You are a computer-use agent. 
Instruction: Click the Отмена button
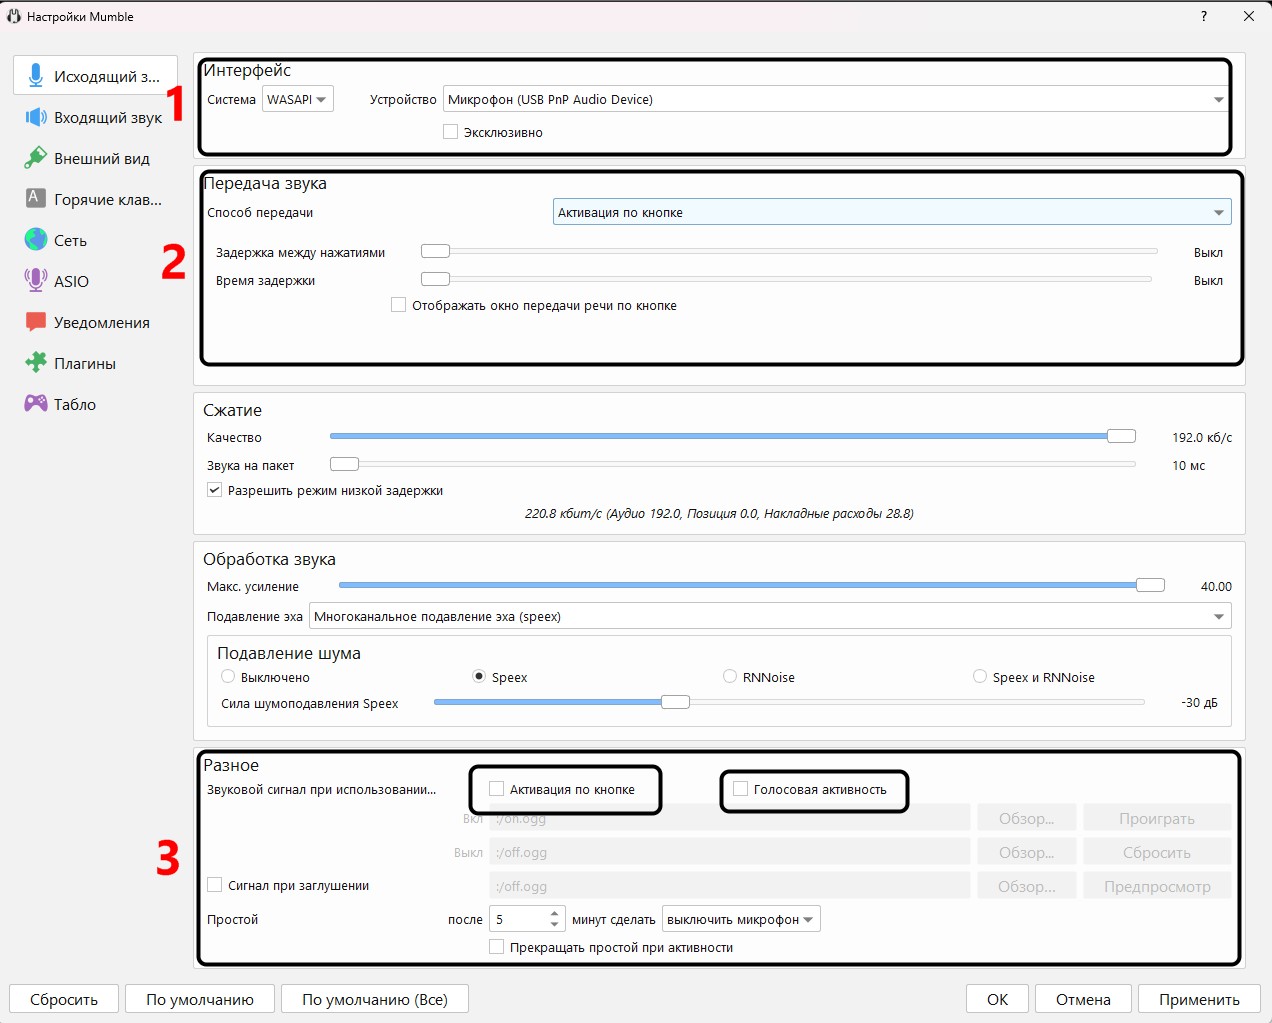[x=1083, y=999]
